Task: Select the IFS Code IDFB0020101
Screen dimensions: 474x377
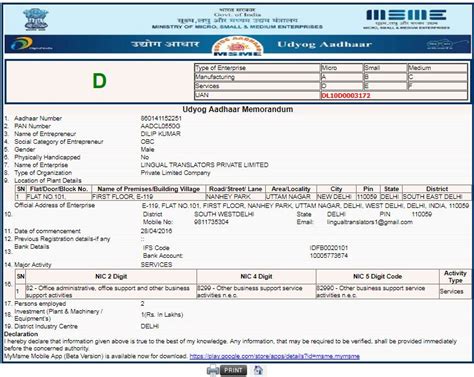Action: click(x=329, y=248)
